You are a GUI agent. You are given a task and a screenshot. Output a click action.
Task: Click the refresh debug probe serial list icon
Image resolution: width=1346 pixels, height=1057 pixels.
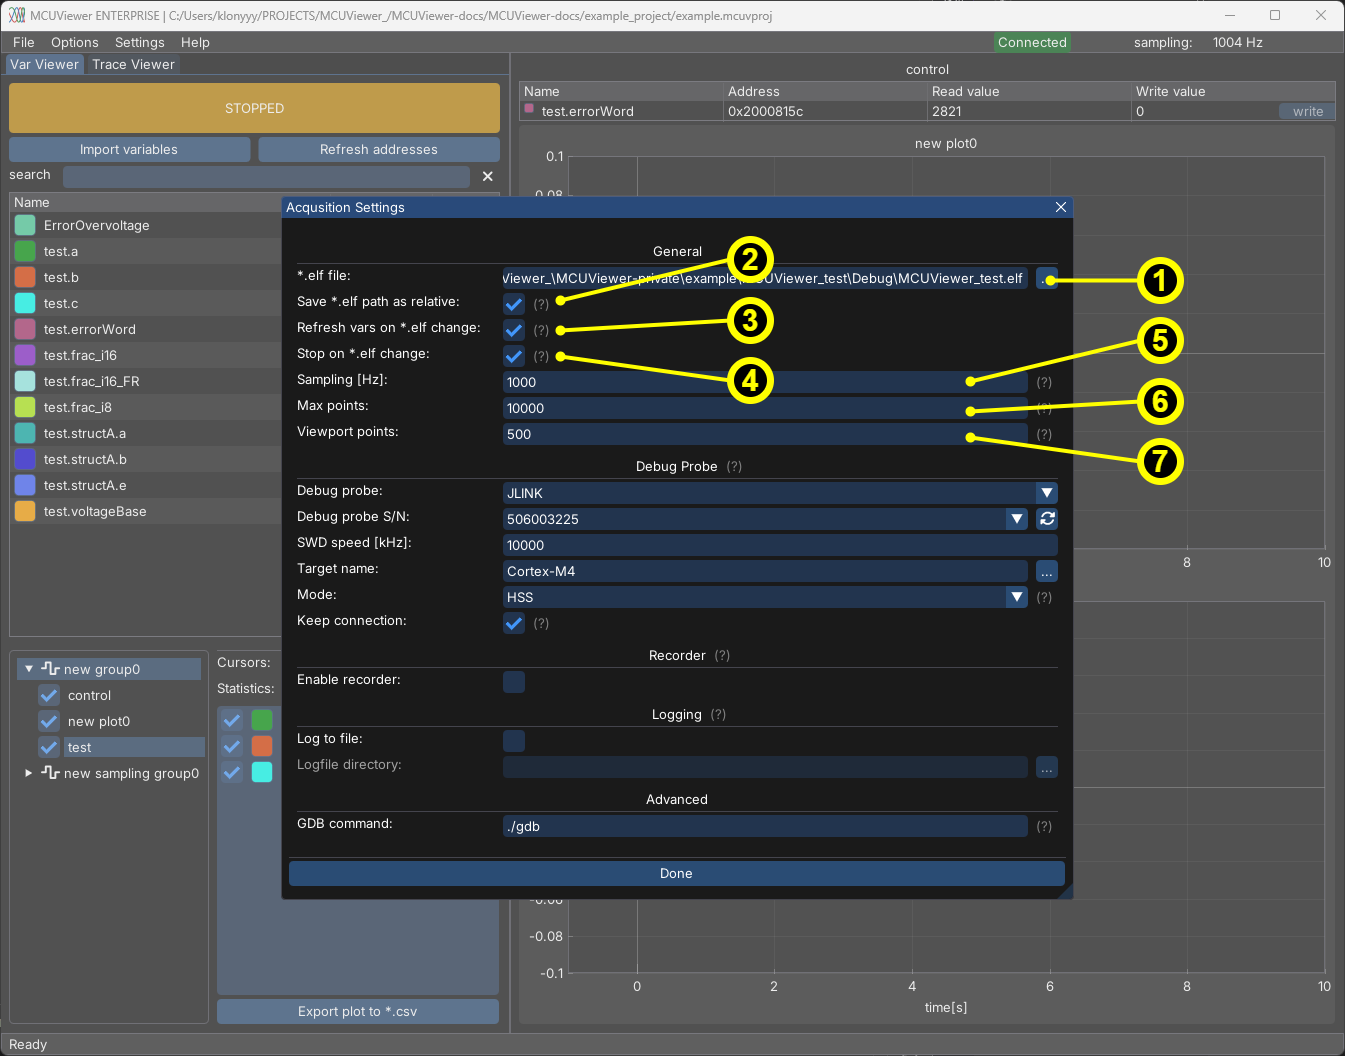(x=1047, y=519)
